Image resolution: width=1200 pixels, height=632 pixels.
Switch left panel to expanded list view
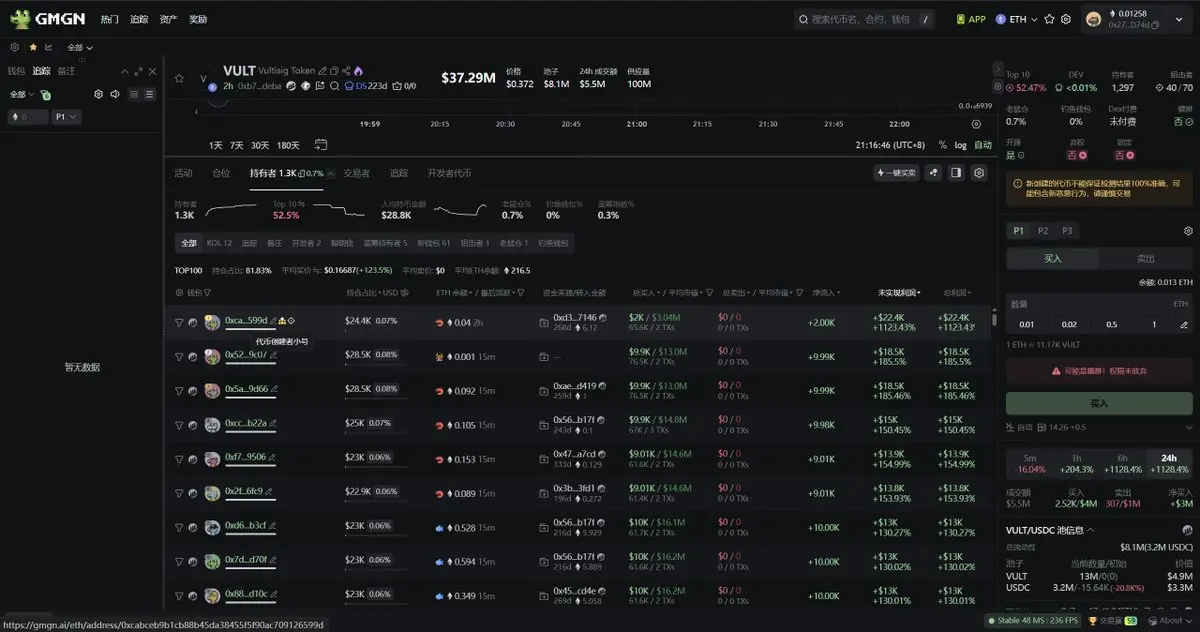pos(149,94)
